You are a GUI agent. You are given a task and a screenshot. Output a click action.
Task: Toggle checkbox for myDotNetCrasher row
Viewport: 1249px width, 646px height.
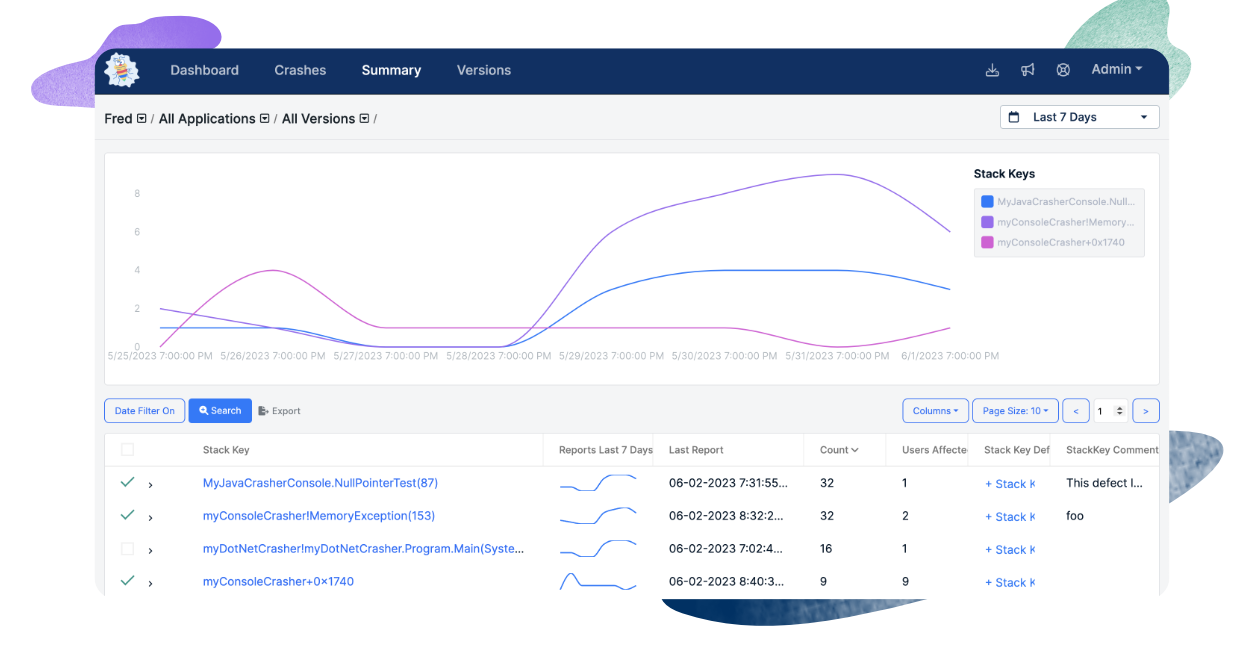pyautogui.click(x=127, y=549)
